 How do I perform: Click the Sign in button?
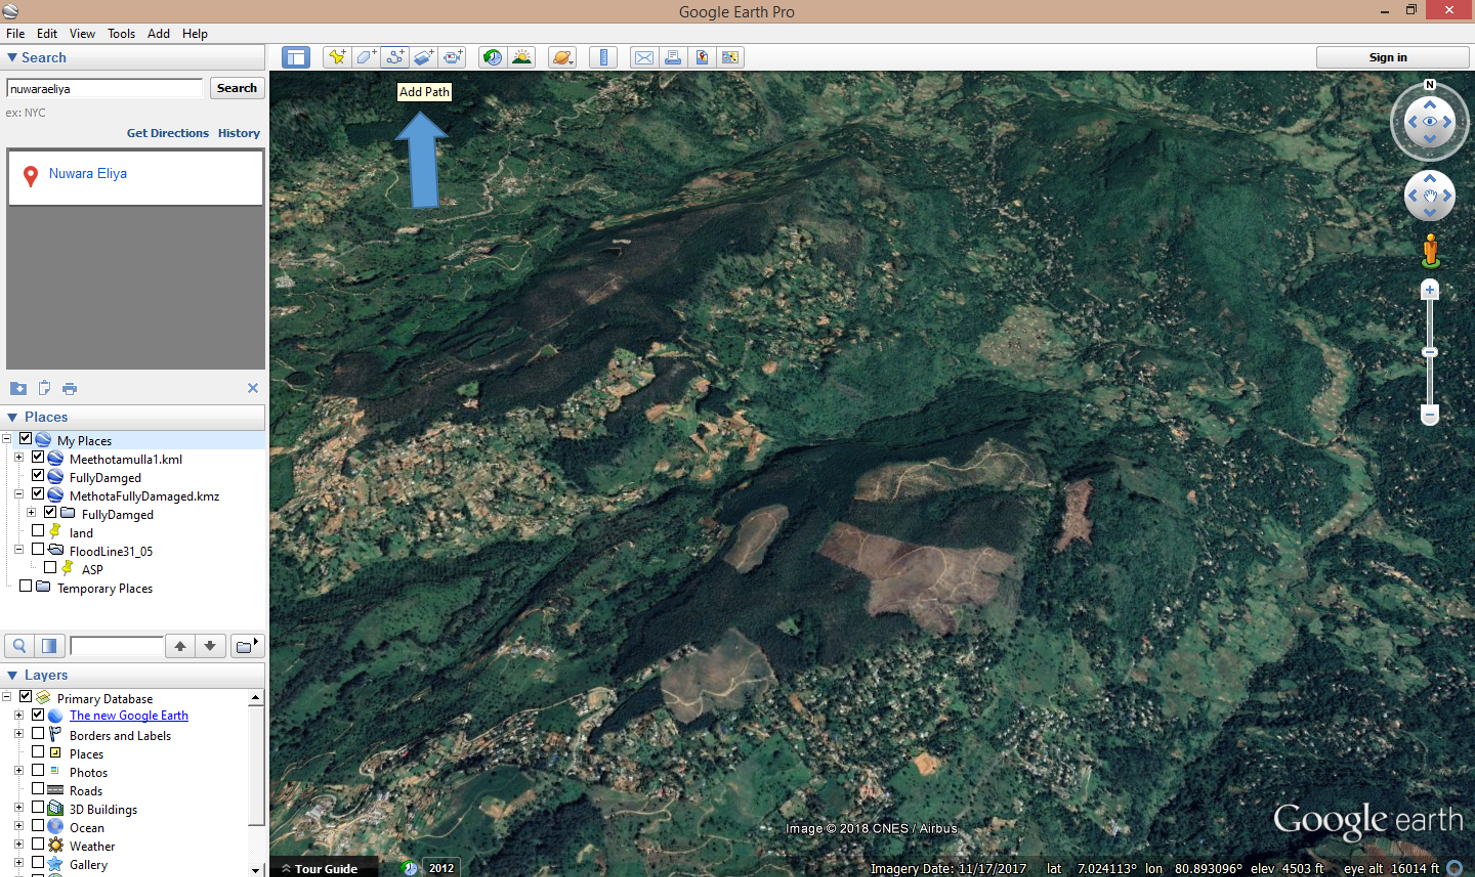coord(1392,57)
